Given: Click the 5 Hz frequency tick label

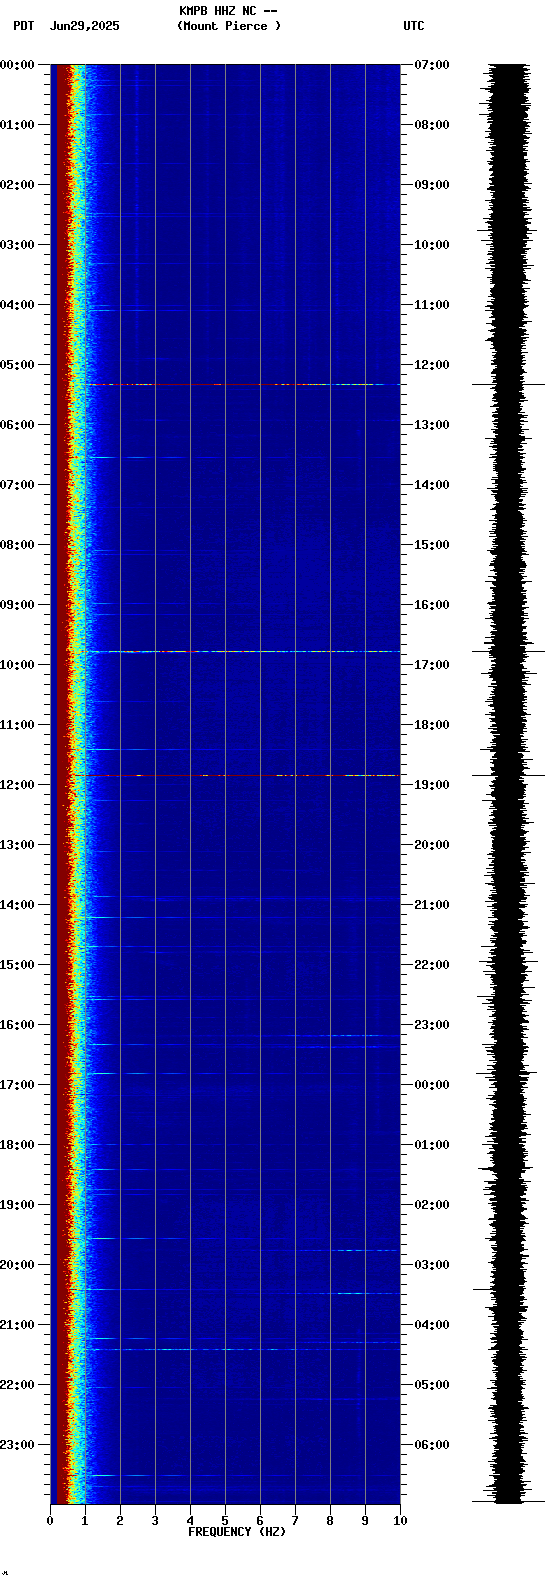Looking at the screenshot, I should tap(225, 1521).
